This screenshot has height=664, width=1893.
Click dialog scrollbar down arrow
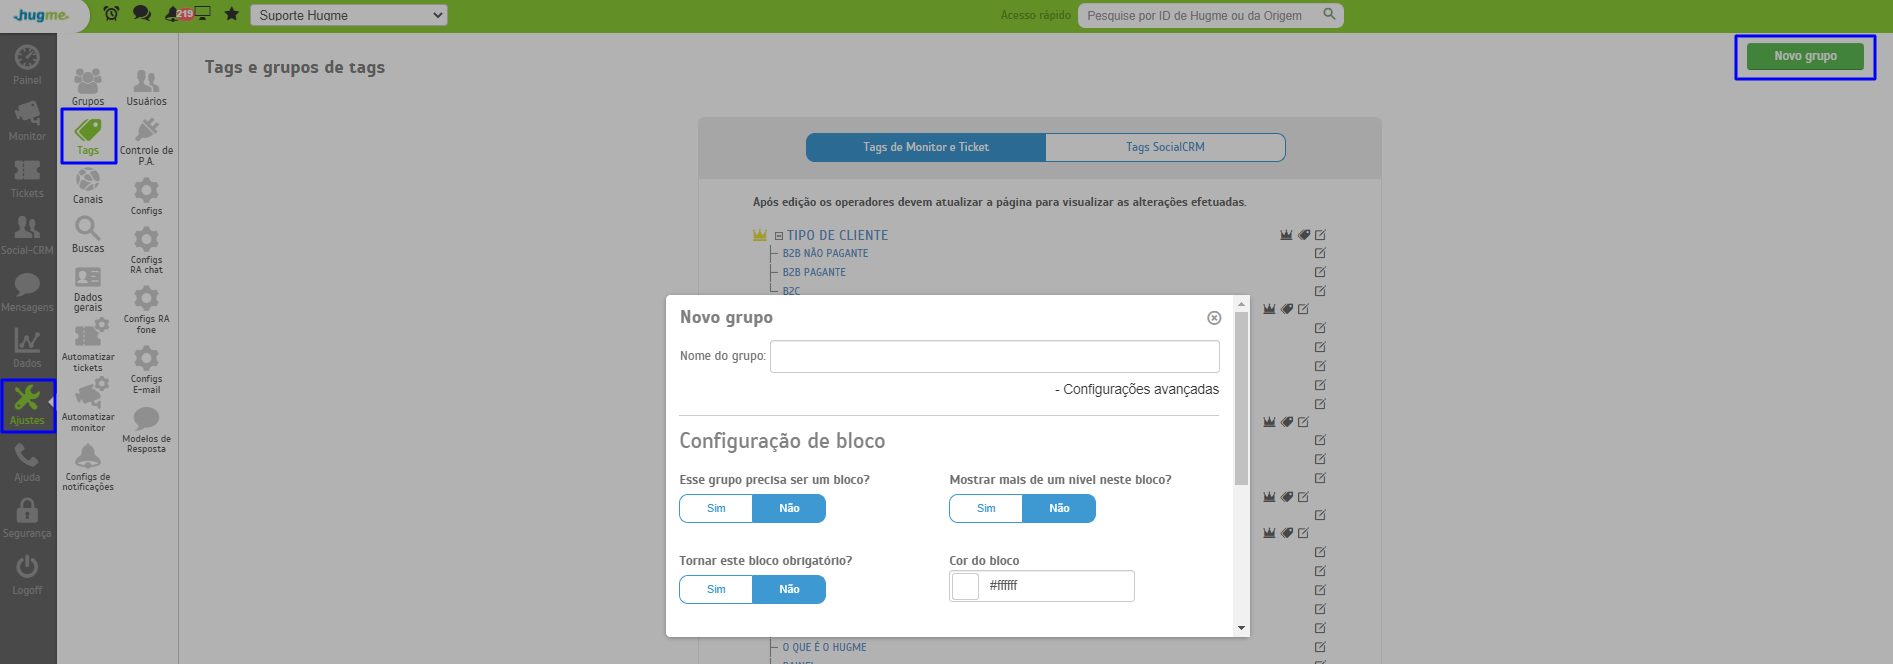coord(1241,628)
